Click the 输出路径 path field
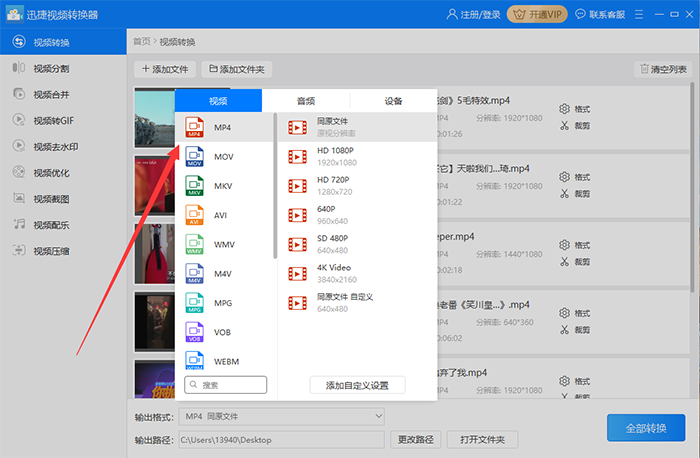The width and height of the screenshot is (700, 458). coord(282,440)
